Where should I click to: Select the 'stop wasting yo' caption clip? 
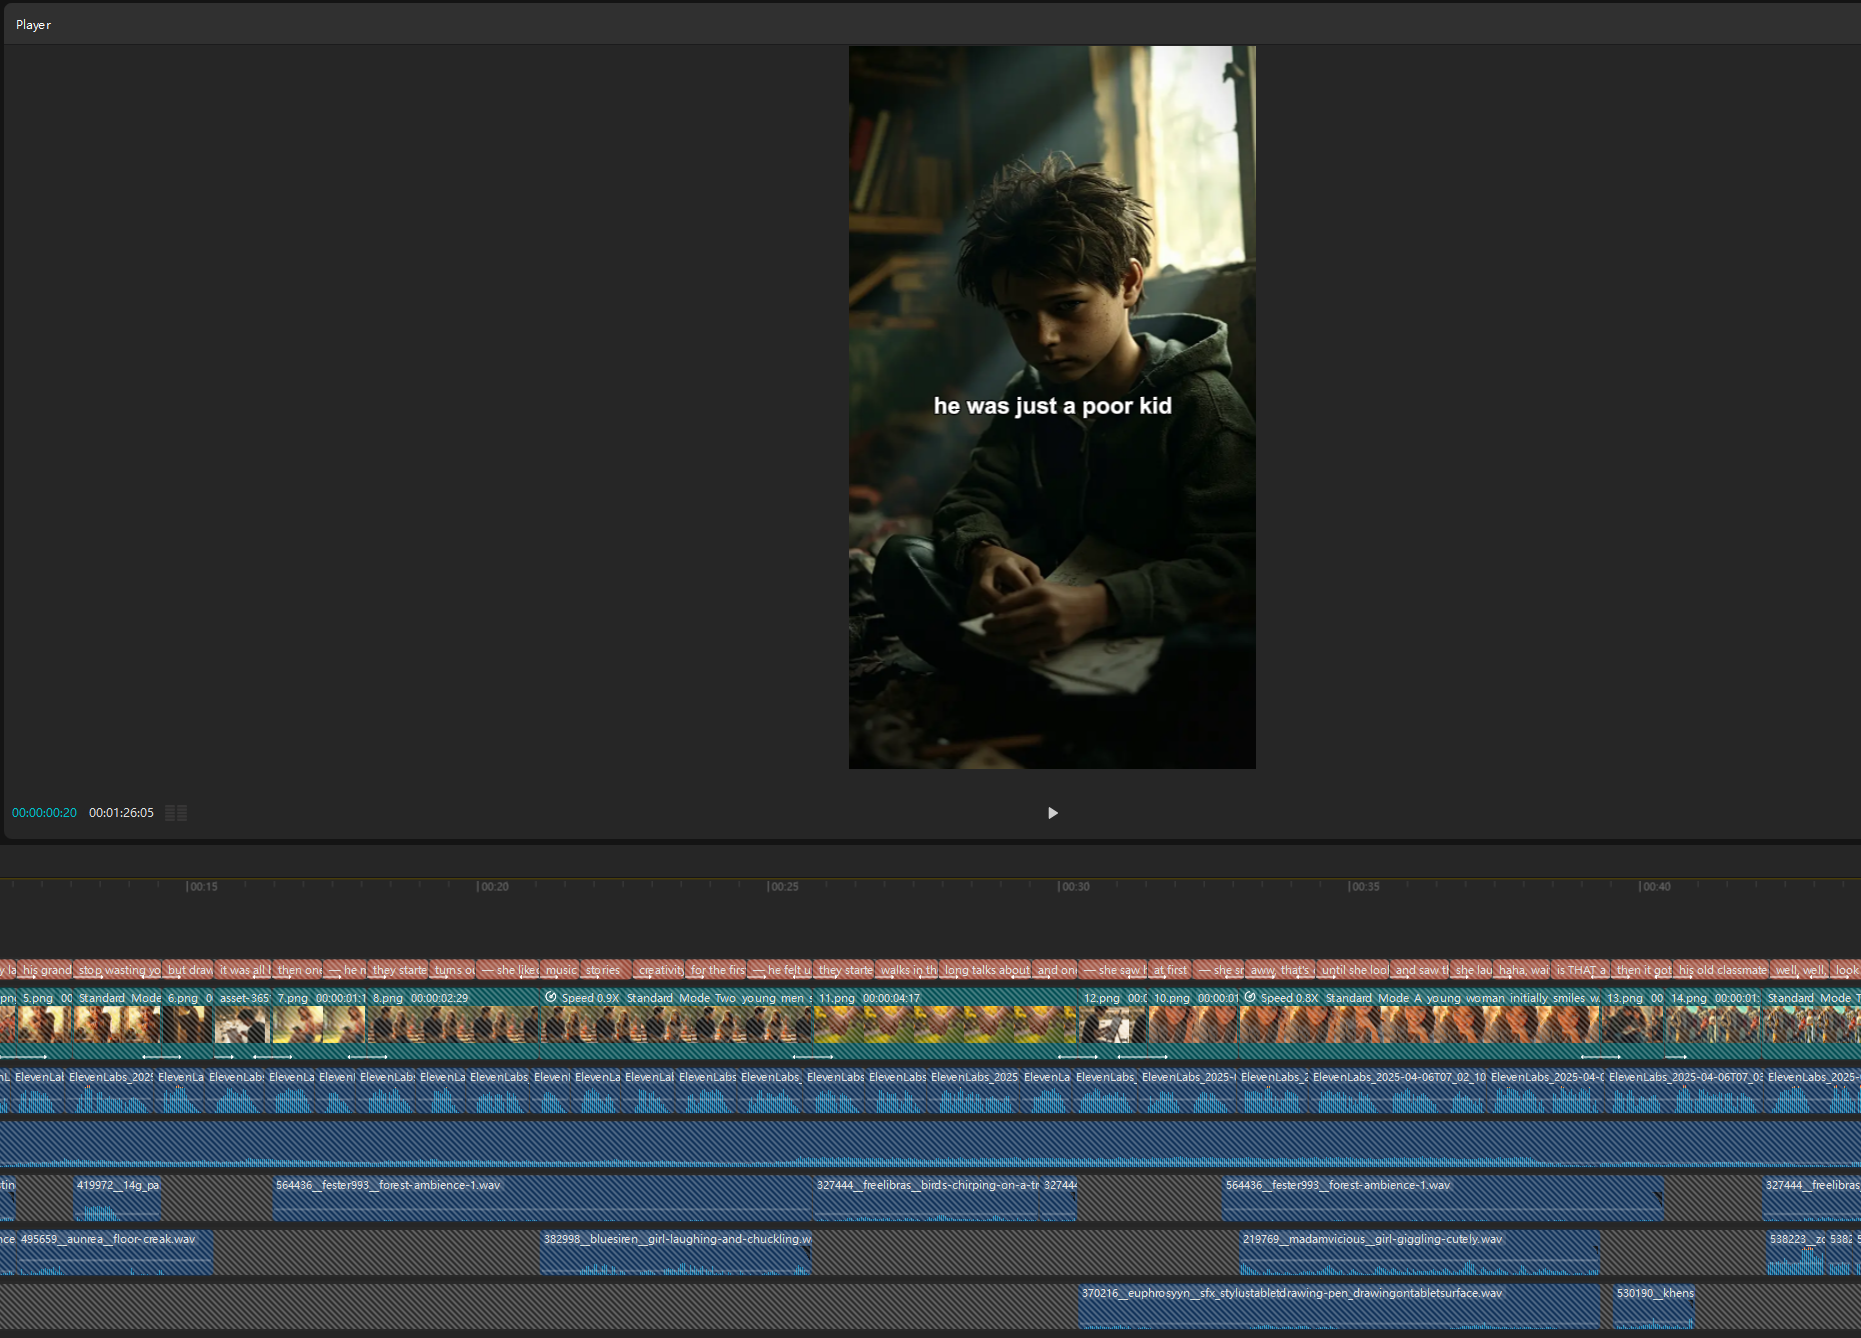119,970
